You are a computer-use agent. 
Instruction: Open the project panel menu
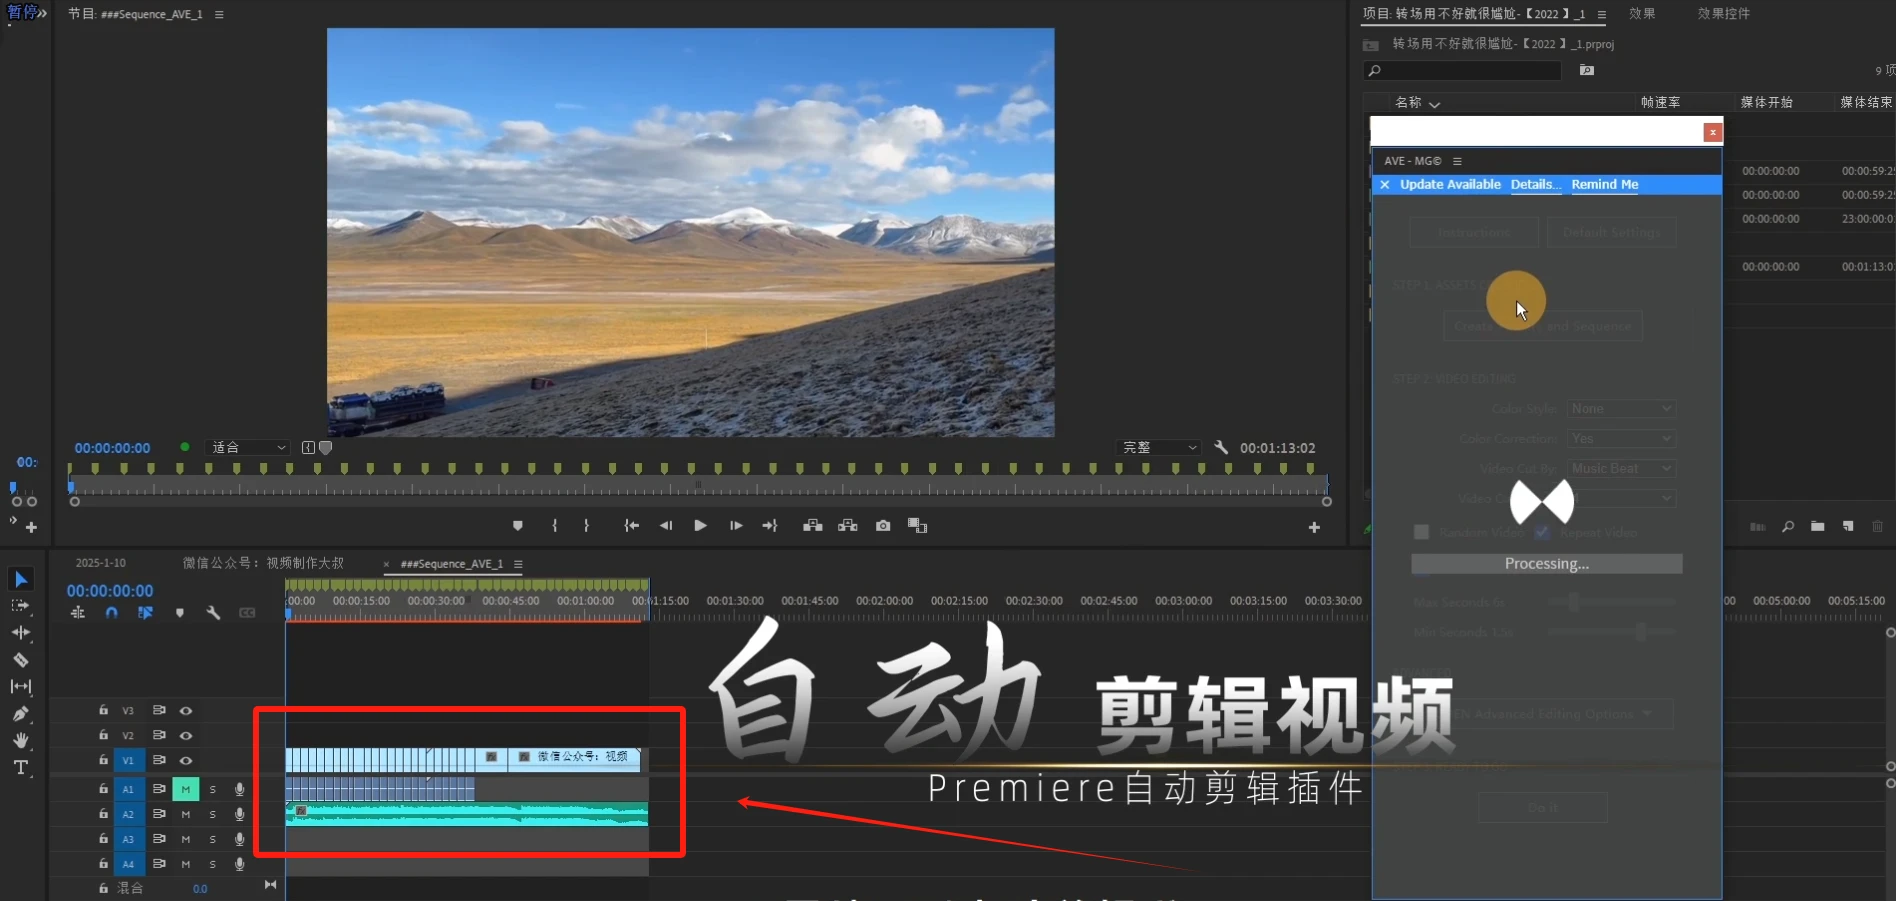point(1602,15)
